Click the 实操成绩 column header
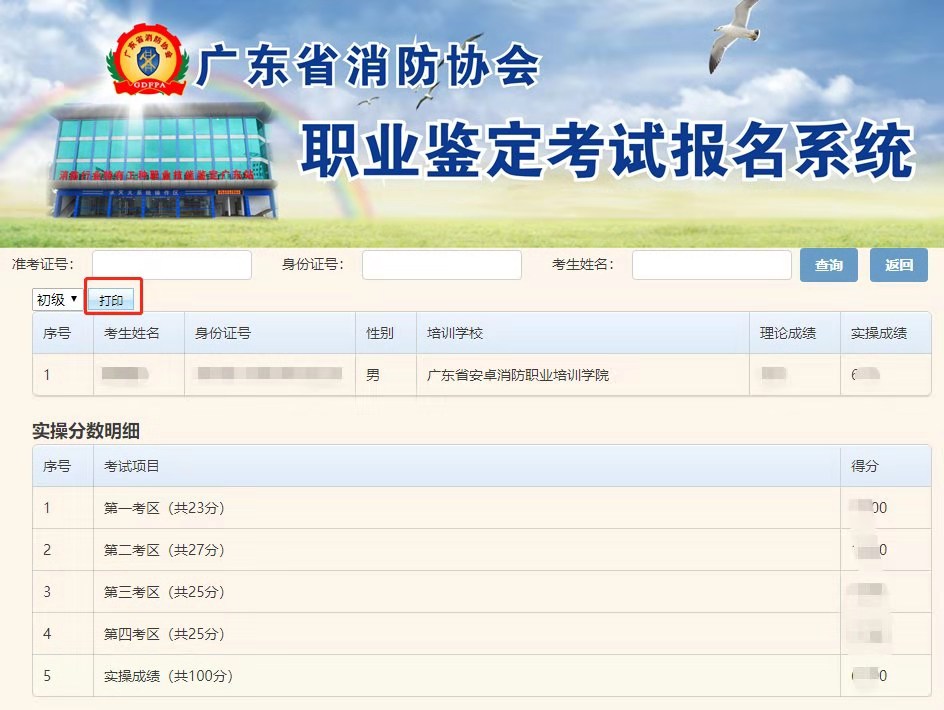Viewport: 944px width, 710px height. point(878,333)
